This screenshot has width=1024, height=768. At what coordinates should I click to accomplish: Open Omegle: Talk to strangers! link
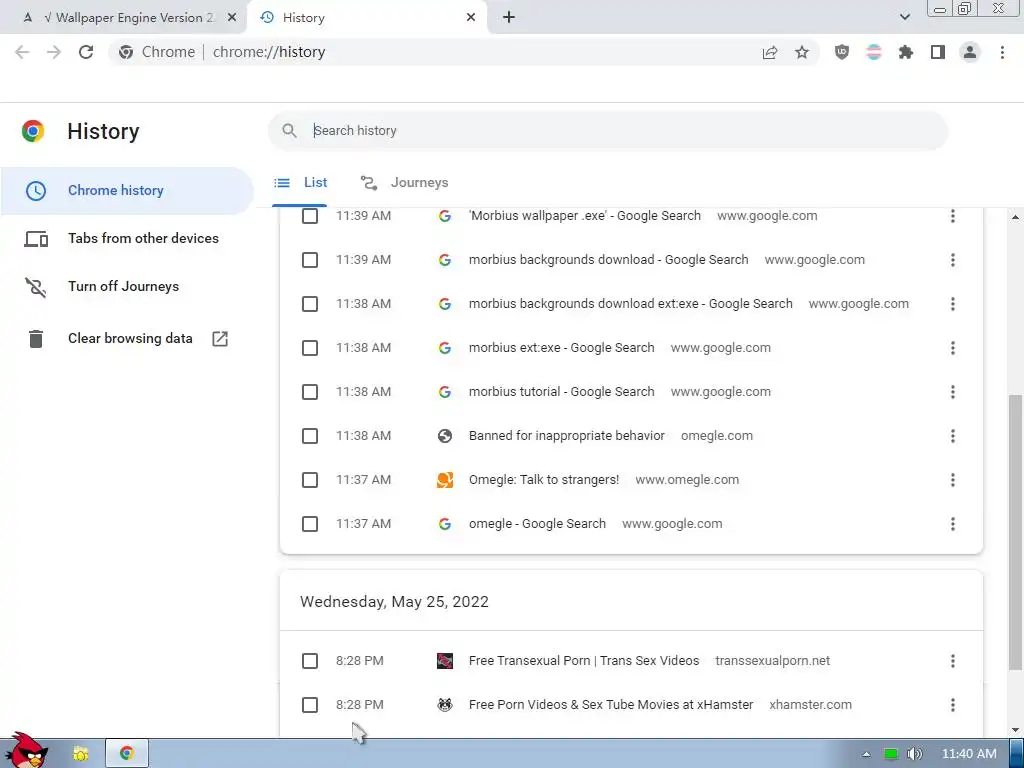(x=544, y=480)
